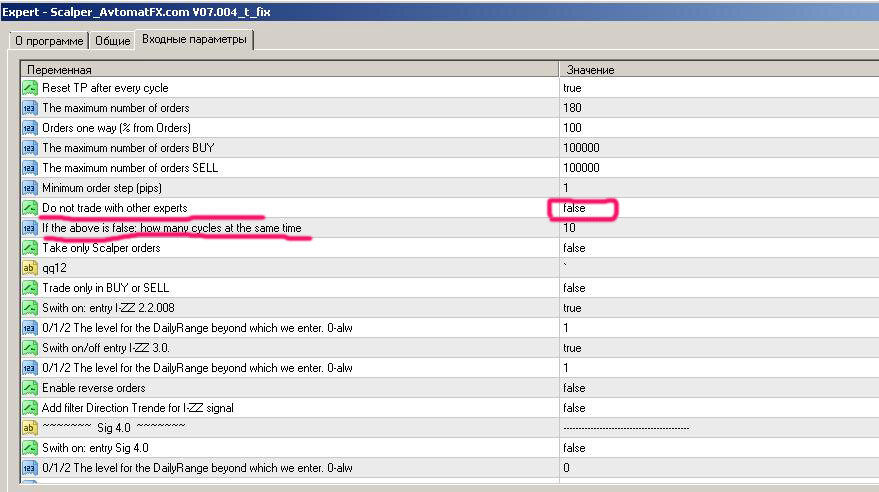The width and height of the screenshot is (879, 492).
Task: Select the 'Входные параметры' tab
Action: click(194, 39)
